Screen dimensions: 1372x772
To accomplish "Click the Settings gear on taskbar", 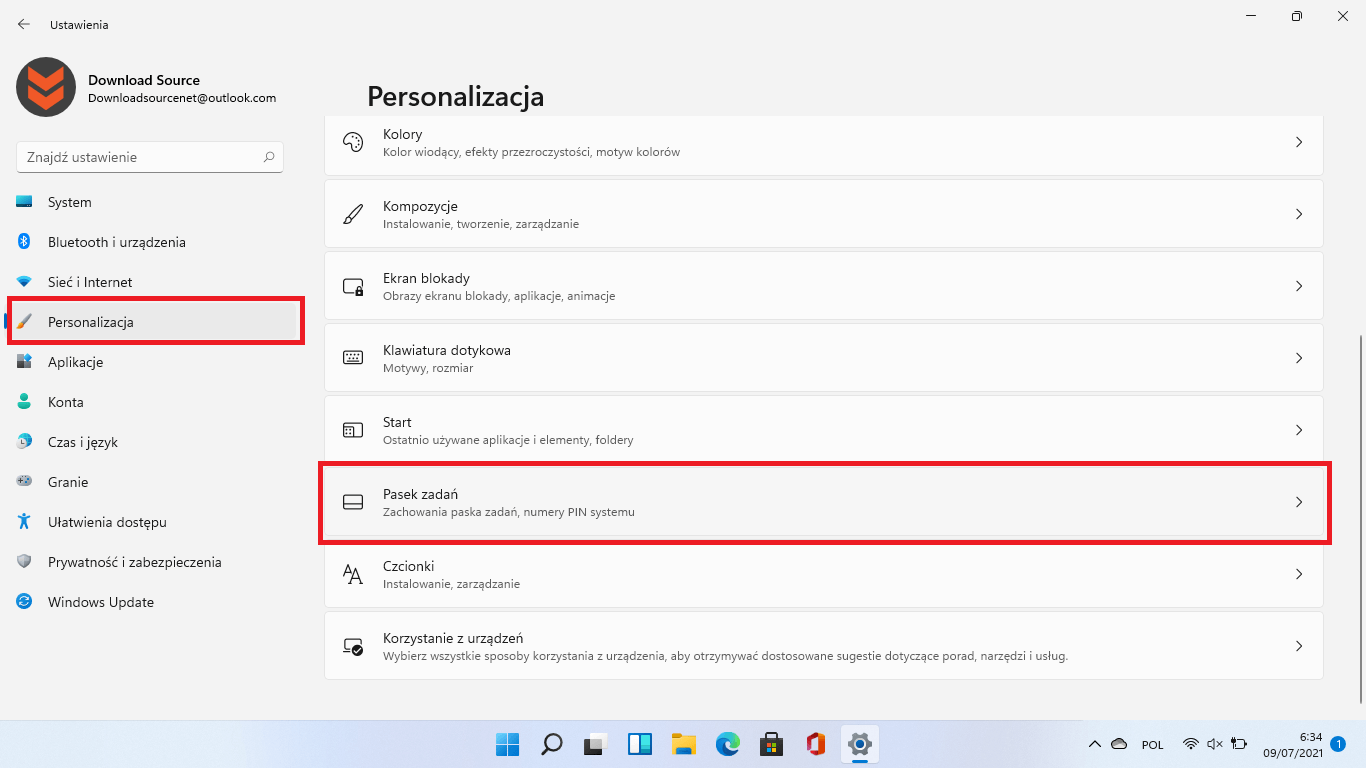I will (x=860, y=745).
